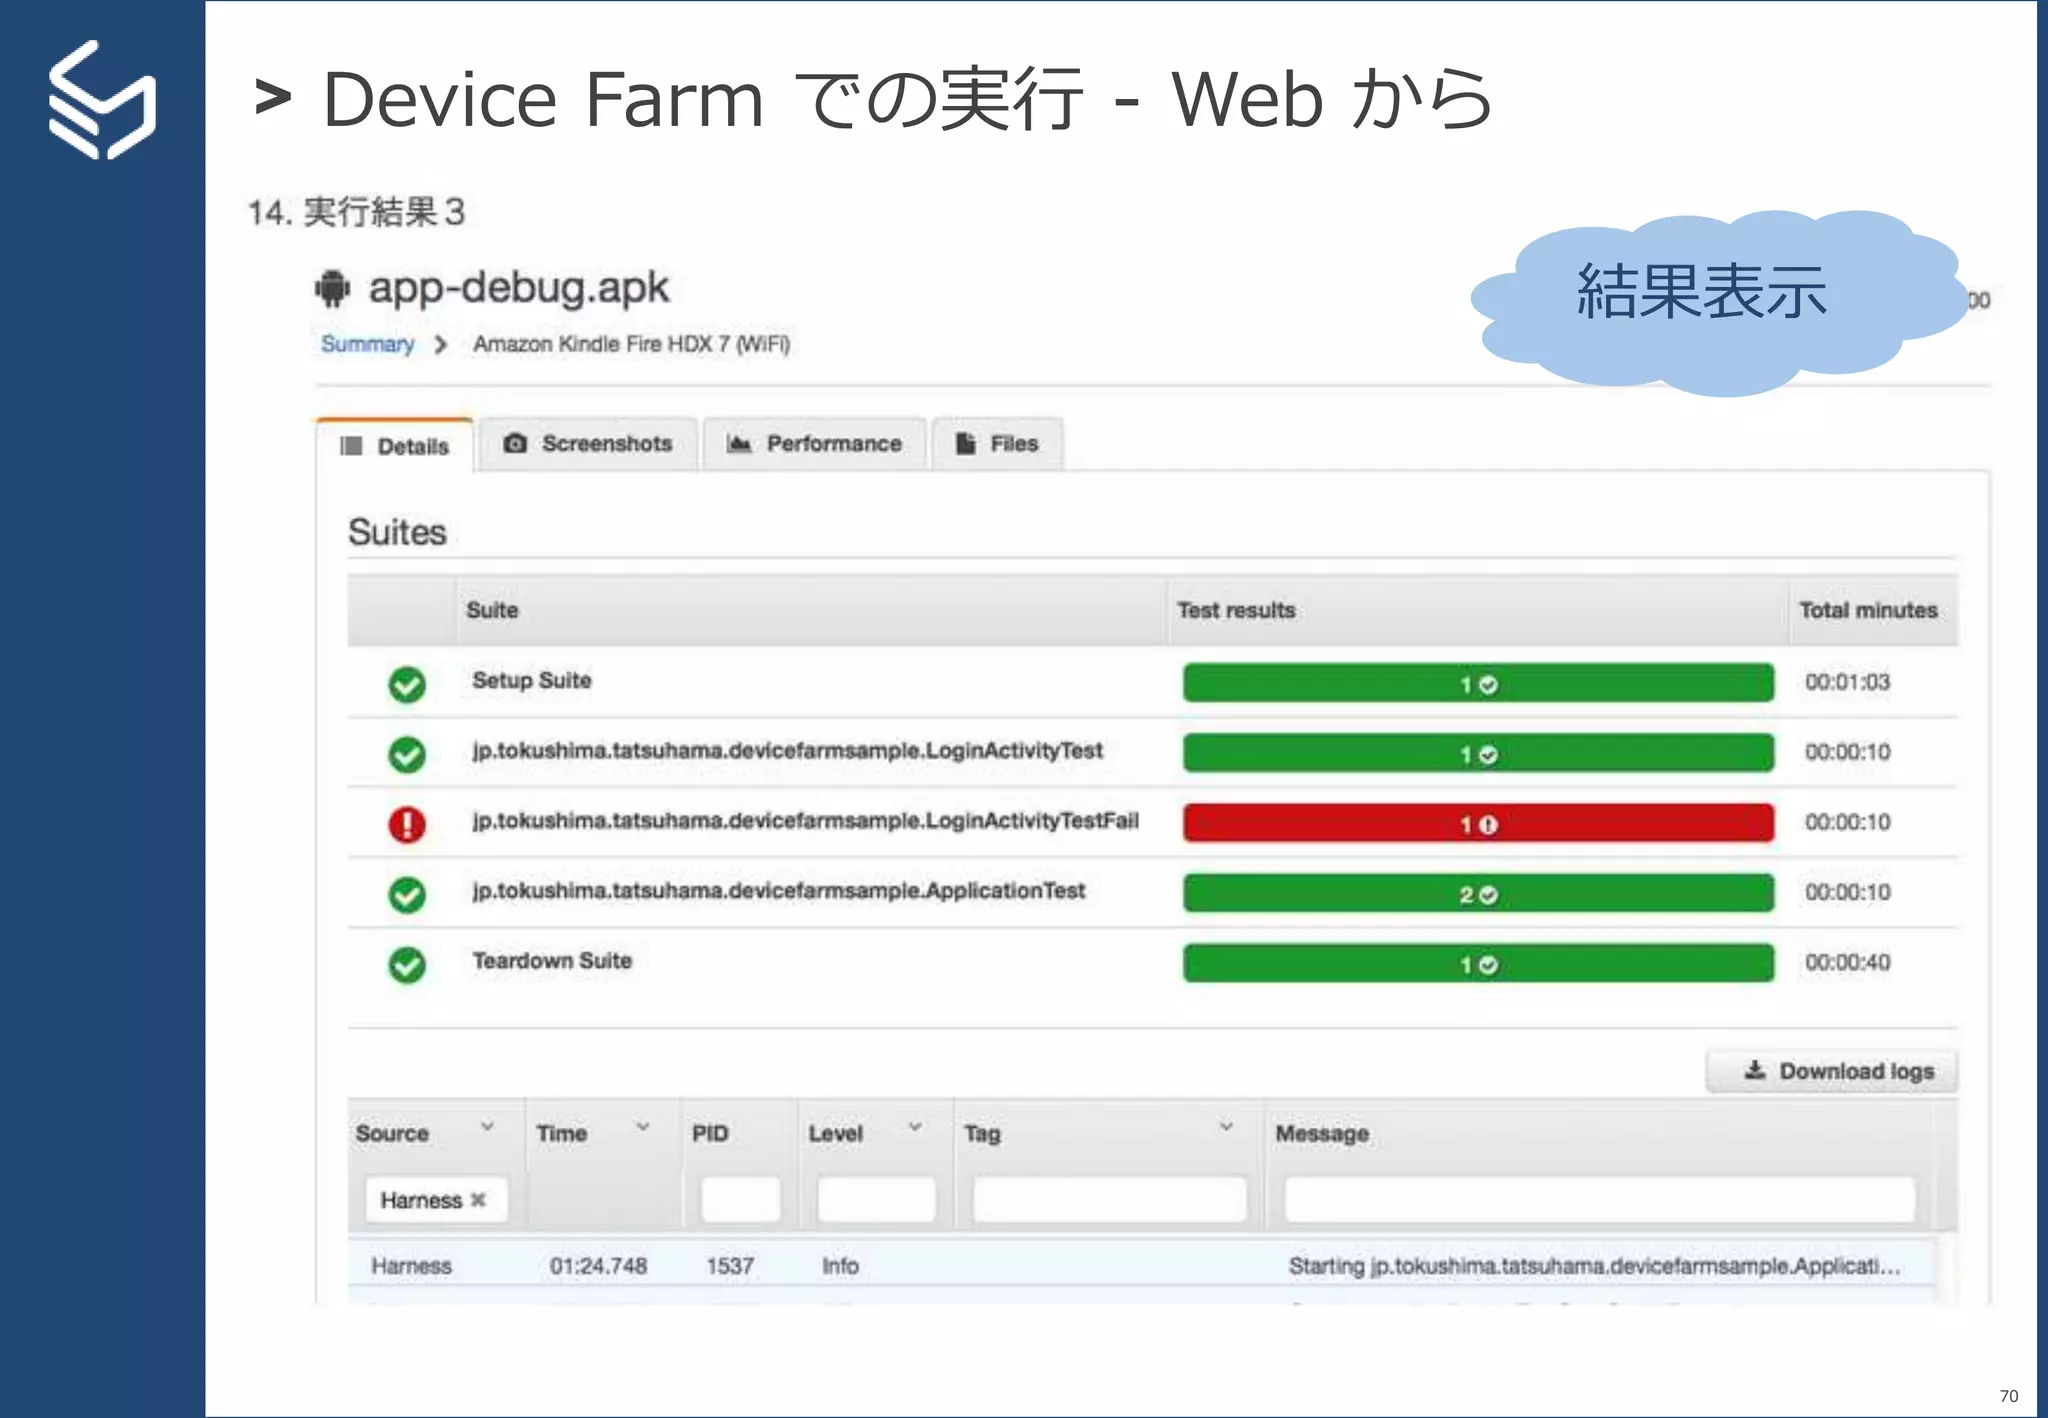This screenshot has height=1418, width=2048.
Task: Remove the Harness source filter tag
Action: [478, 1200]
